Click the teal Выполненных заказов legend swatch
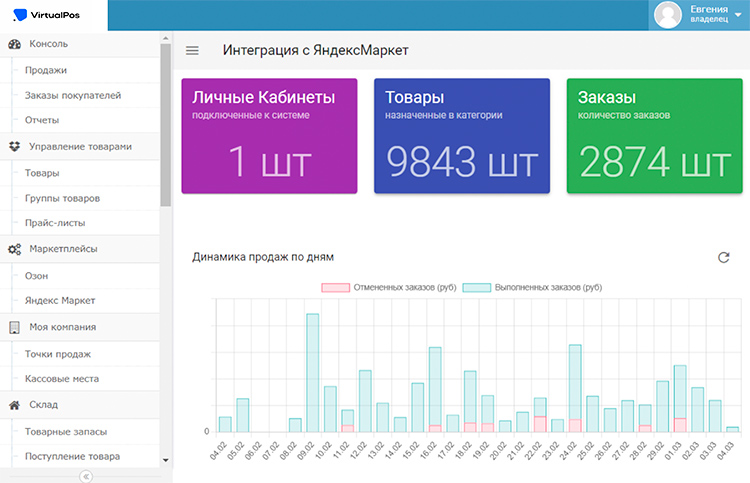 pyautogui.click(x=477, y=287)
